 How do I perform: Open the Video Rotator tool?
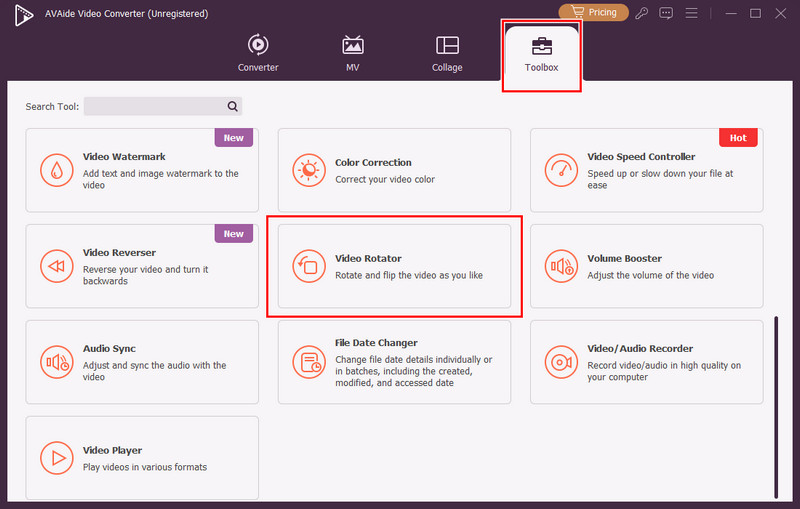394,266
